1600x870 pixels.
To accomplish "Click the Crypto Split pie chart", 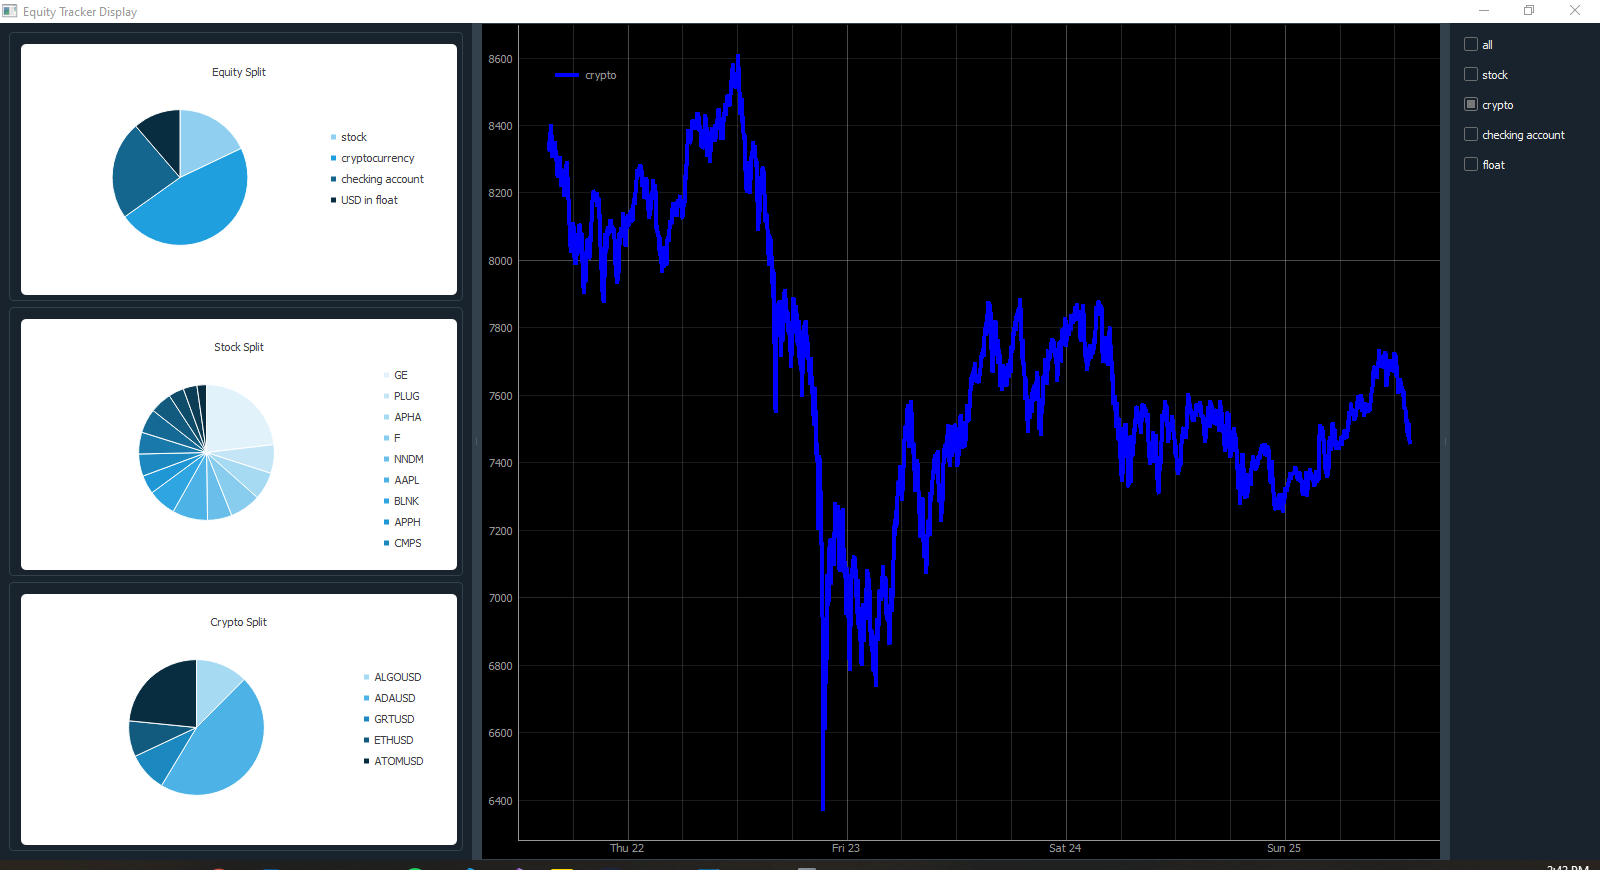I will (x=196, y=727).
